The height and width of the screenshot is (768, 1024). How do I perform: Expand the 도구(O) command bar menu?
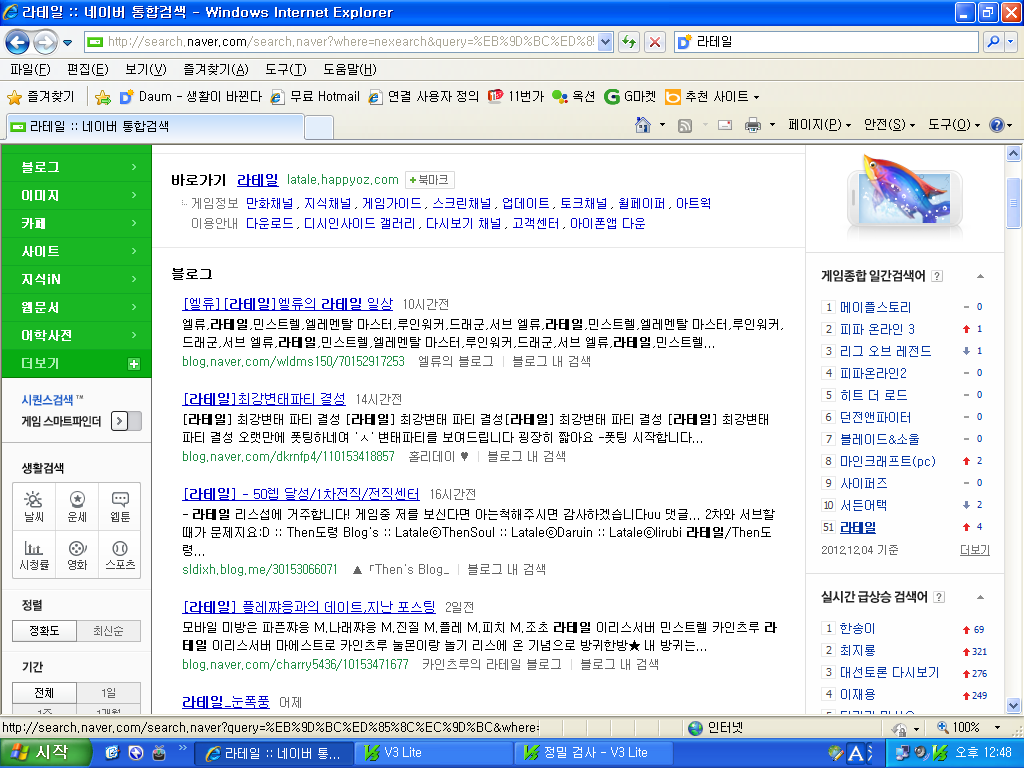pos(954,125)
